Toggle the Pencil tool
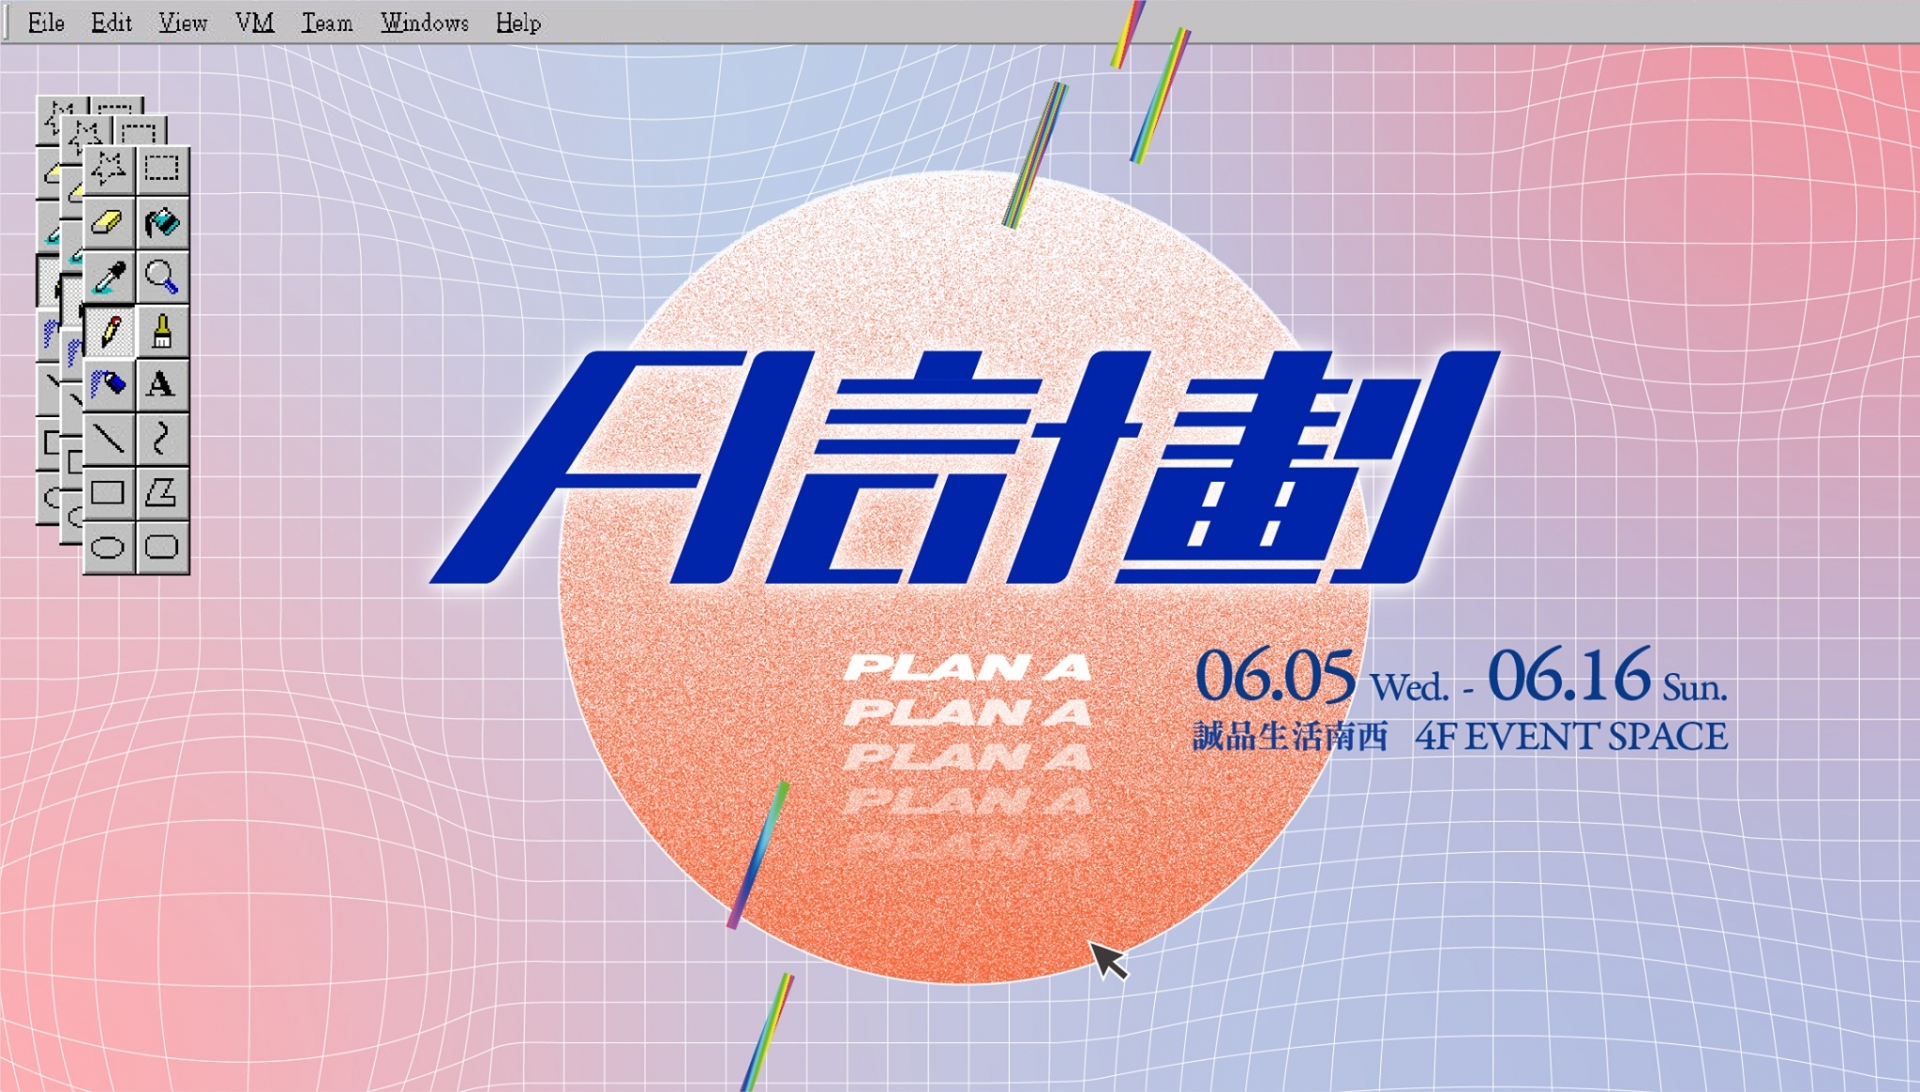The image size is (1920, 1092). tap(108, 331)
